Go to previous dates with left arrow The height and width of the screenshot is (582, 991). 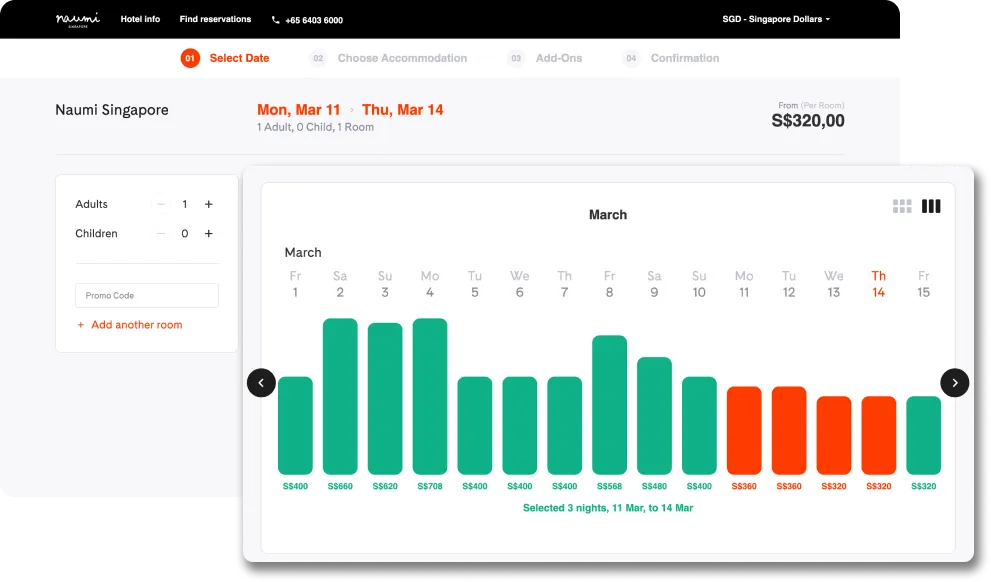(261, 383)
